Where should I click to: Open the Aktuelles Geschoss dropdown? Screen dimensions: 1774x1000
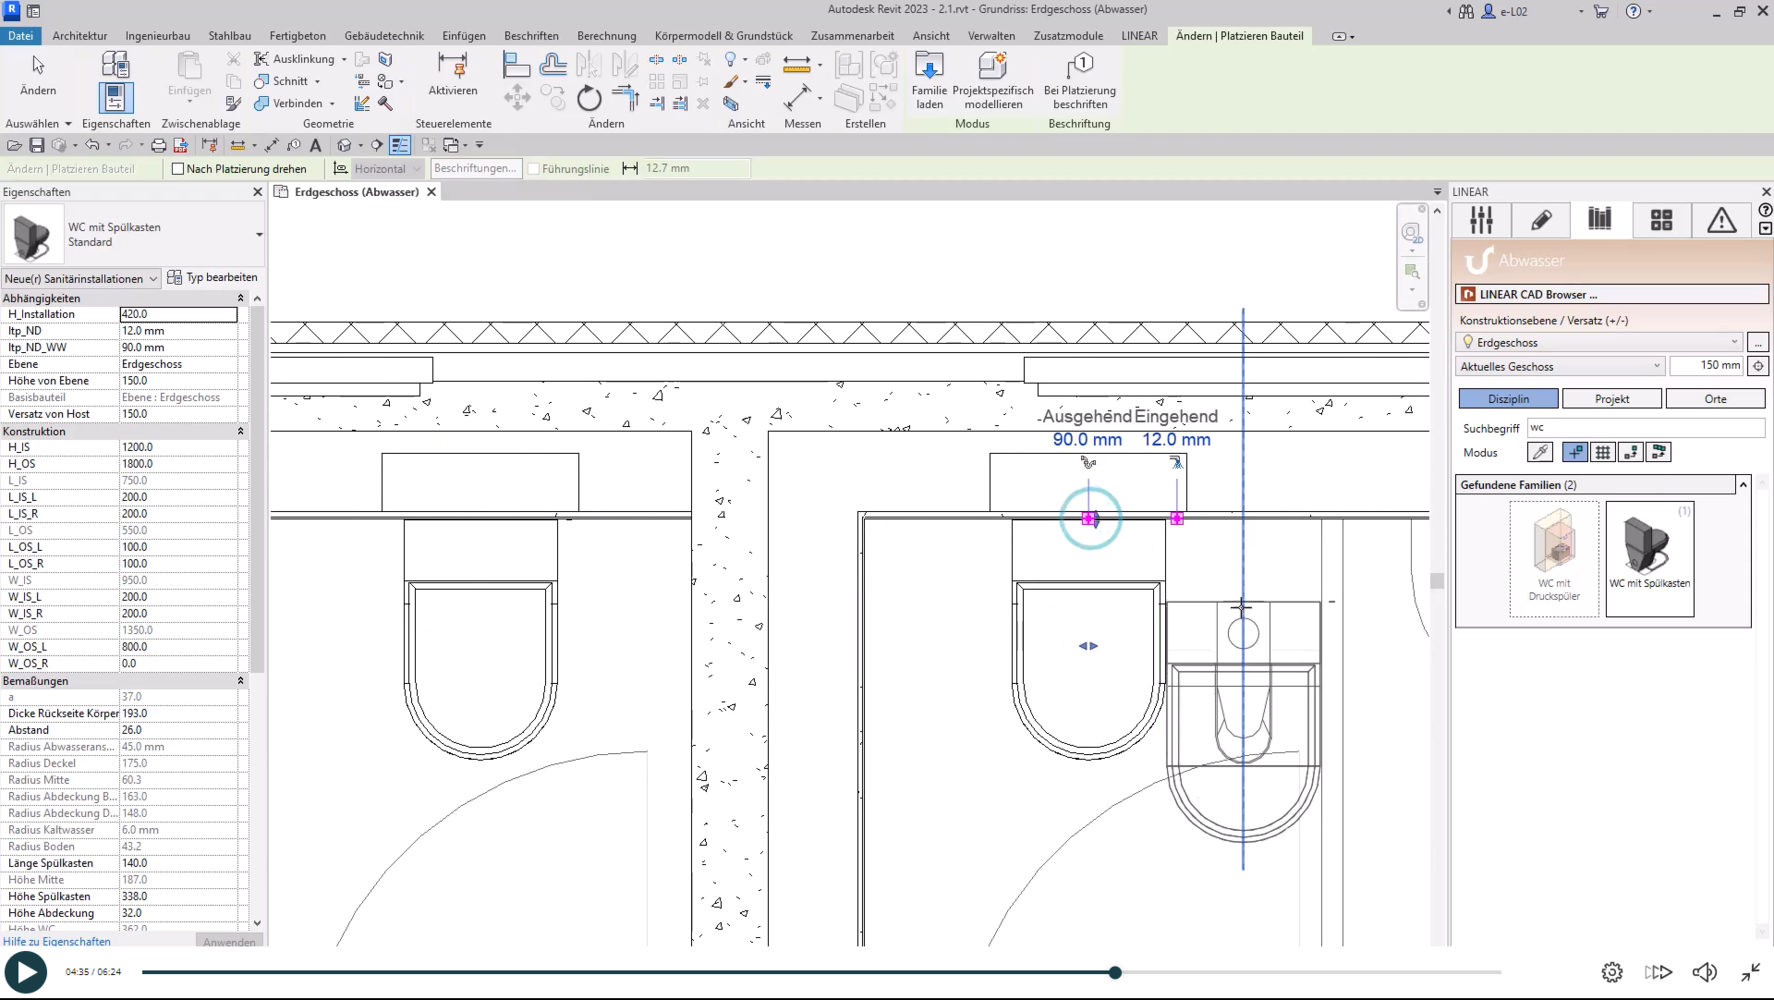(1559, 366)
